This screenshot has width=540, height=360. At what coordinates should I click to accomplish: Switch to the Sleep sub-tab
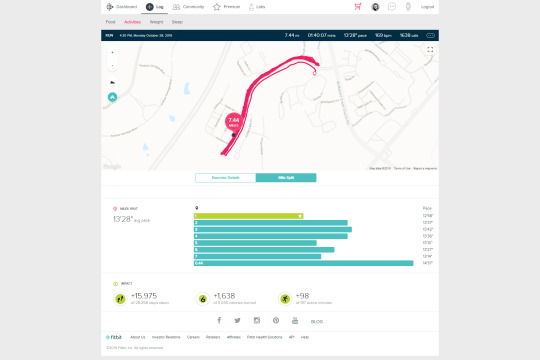tap(177, 22)
